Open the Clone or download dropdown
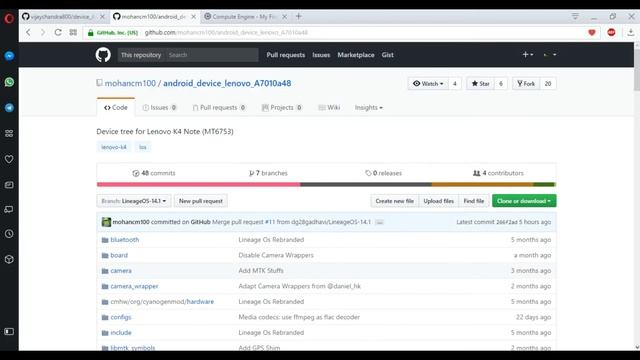This screenshot has height=360, width=640. 524,201
